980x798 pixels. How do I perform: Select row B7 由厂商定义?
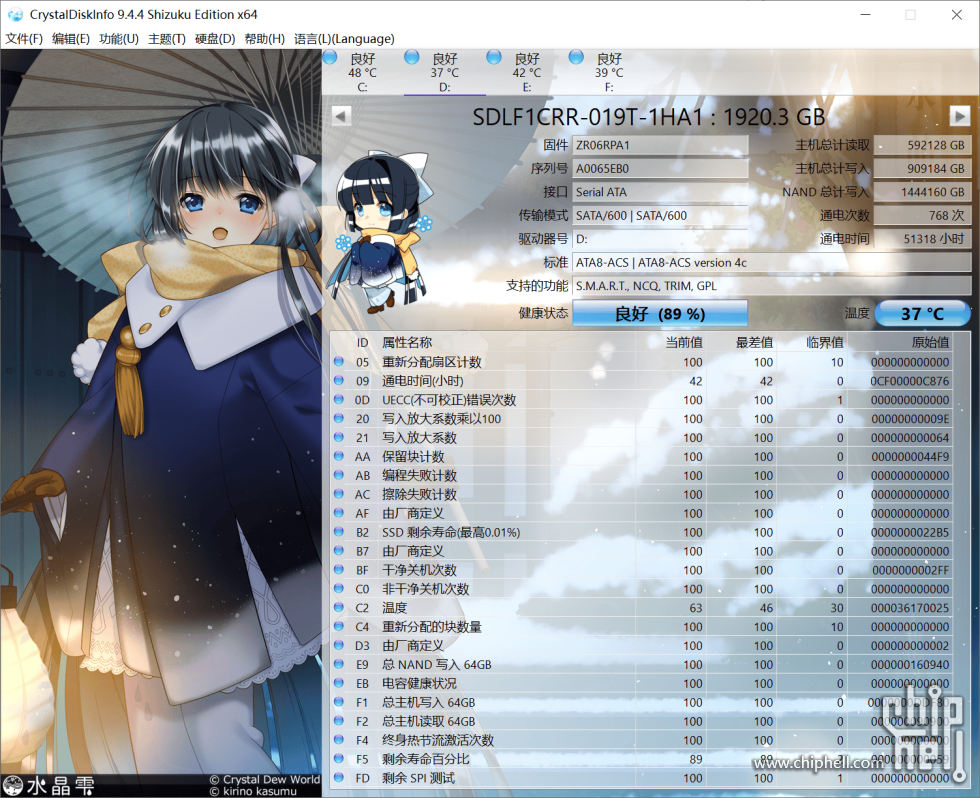[642, 551]
